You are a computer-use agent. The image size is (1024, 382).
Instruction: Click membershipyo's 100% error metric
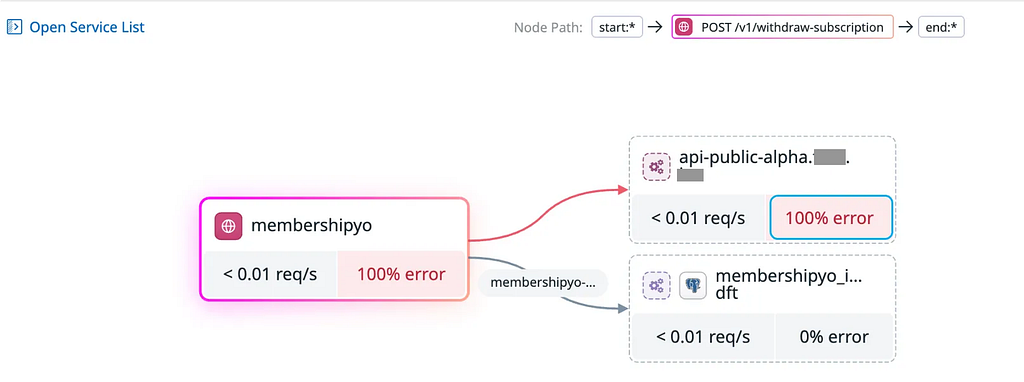[401, 274]
